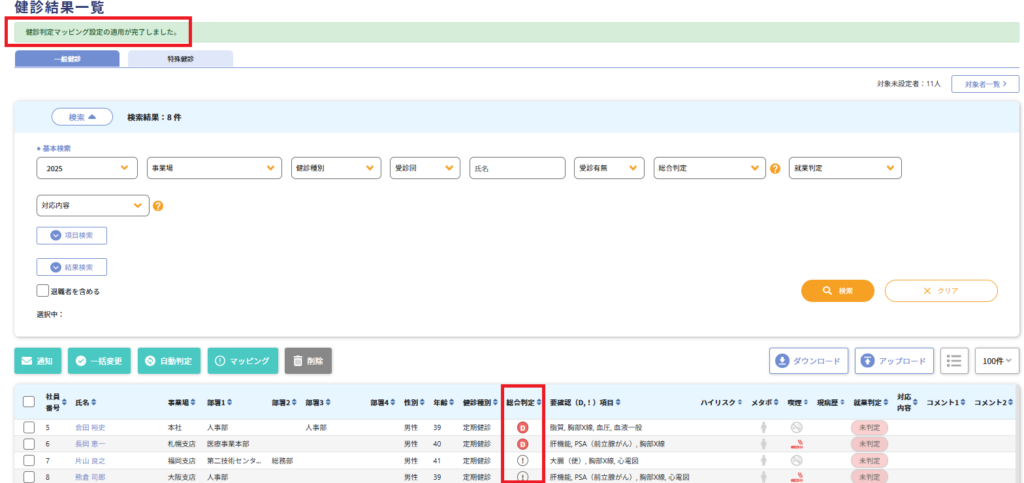Open the 事業場 dropdown filter
The width and height of the screenshot is (1024, 483).
click(x=214, y=168)
